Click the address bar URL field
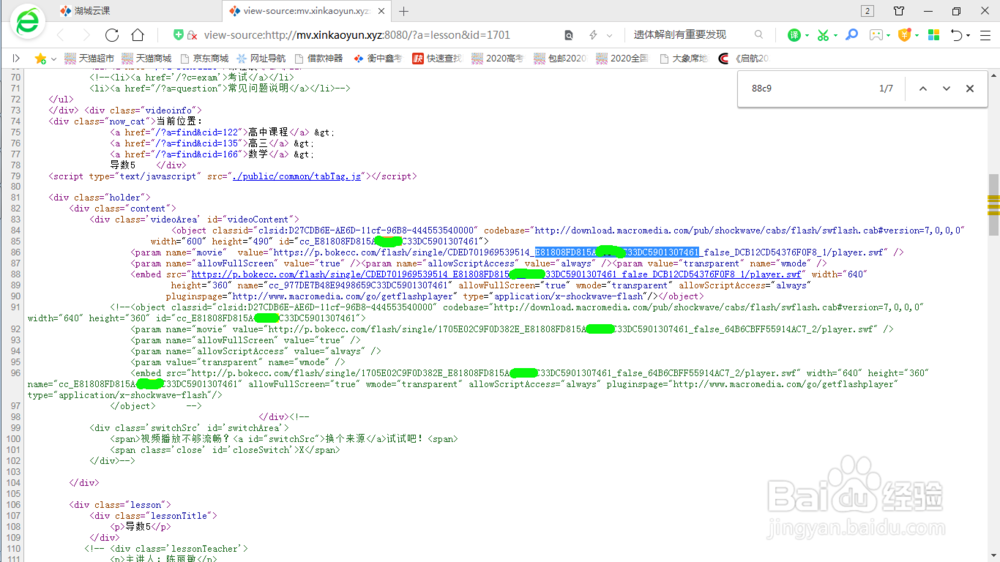The image size is (1000, 562). (x=357, y=35)
